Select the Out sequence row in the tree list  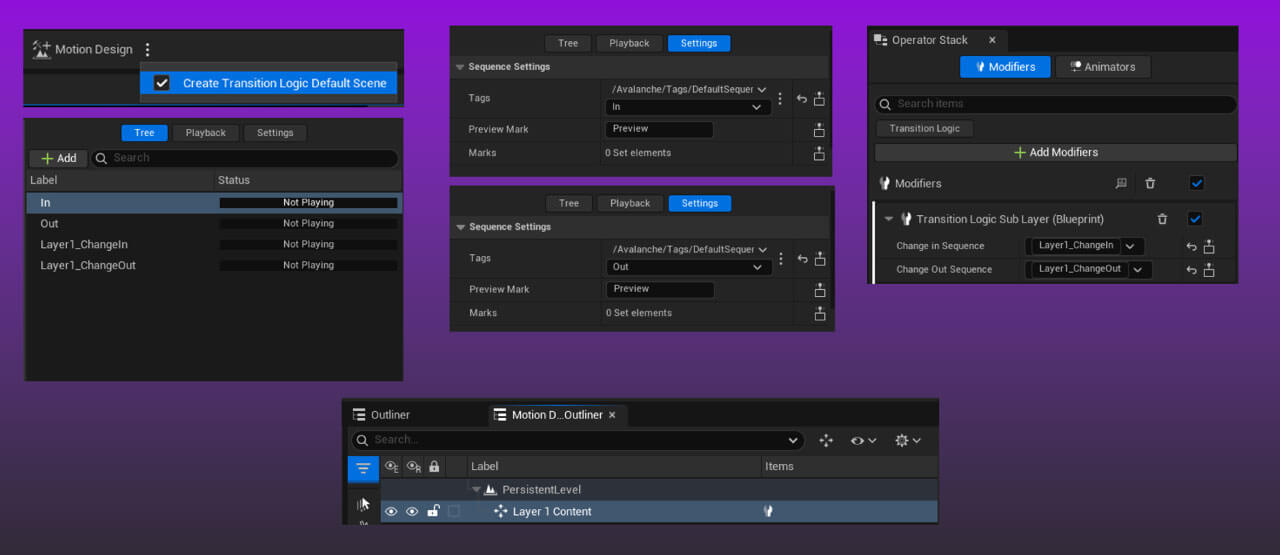point(214,223)
